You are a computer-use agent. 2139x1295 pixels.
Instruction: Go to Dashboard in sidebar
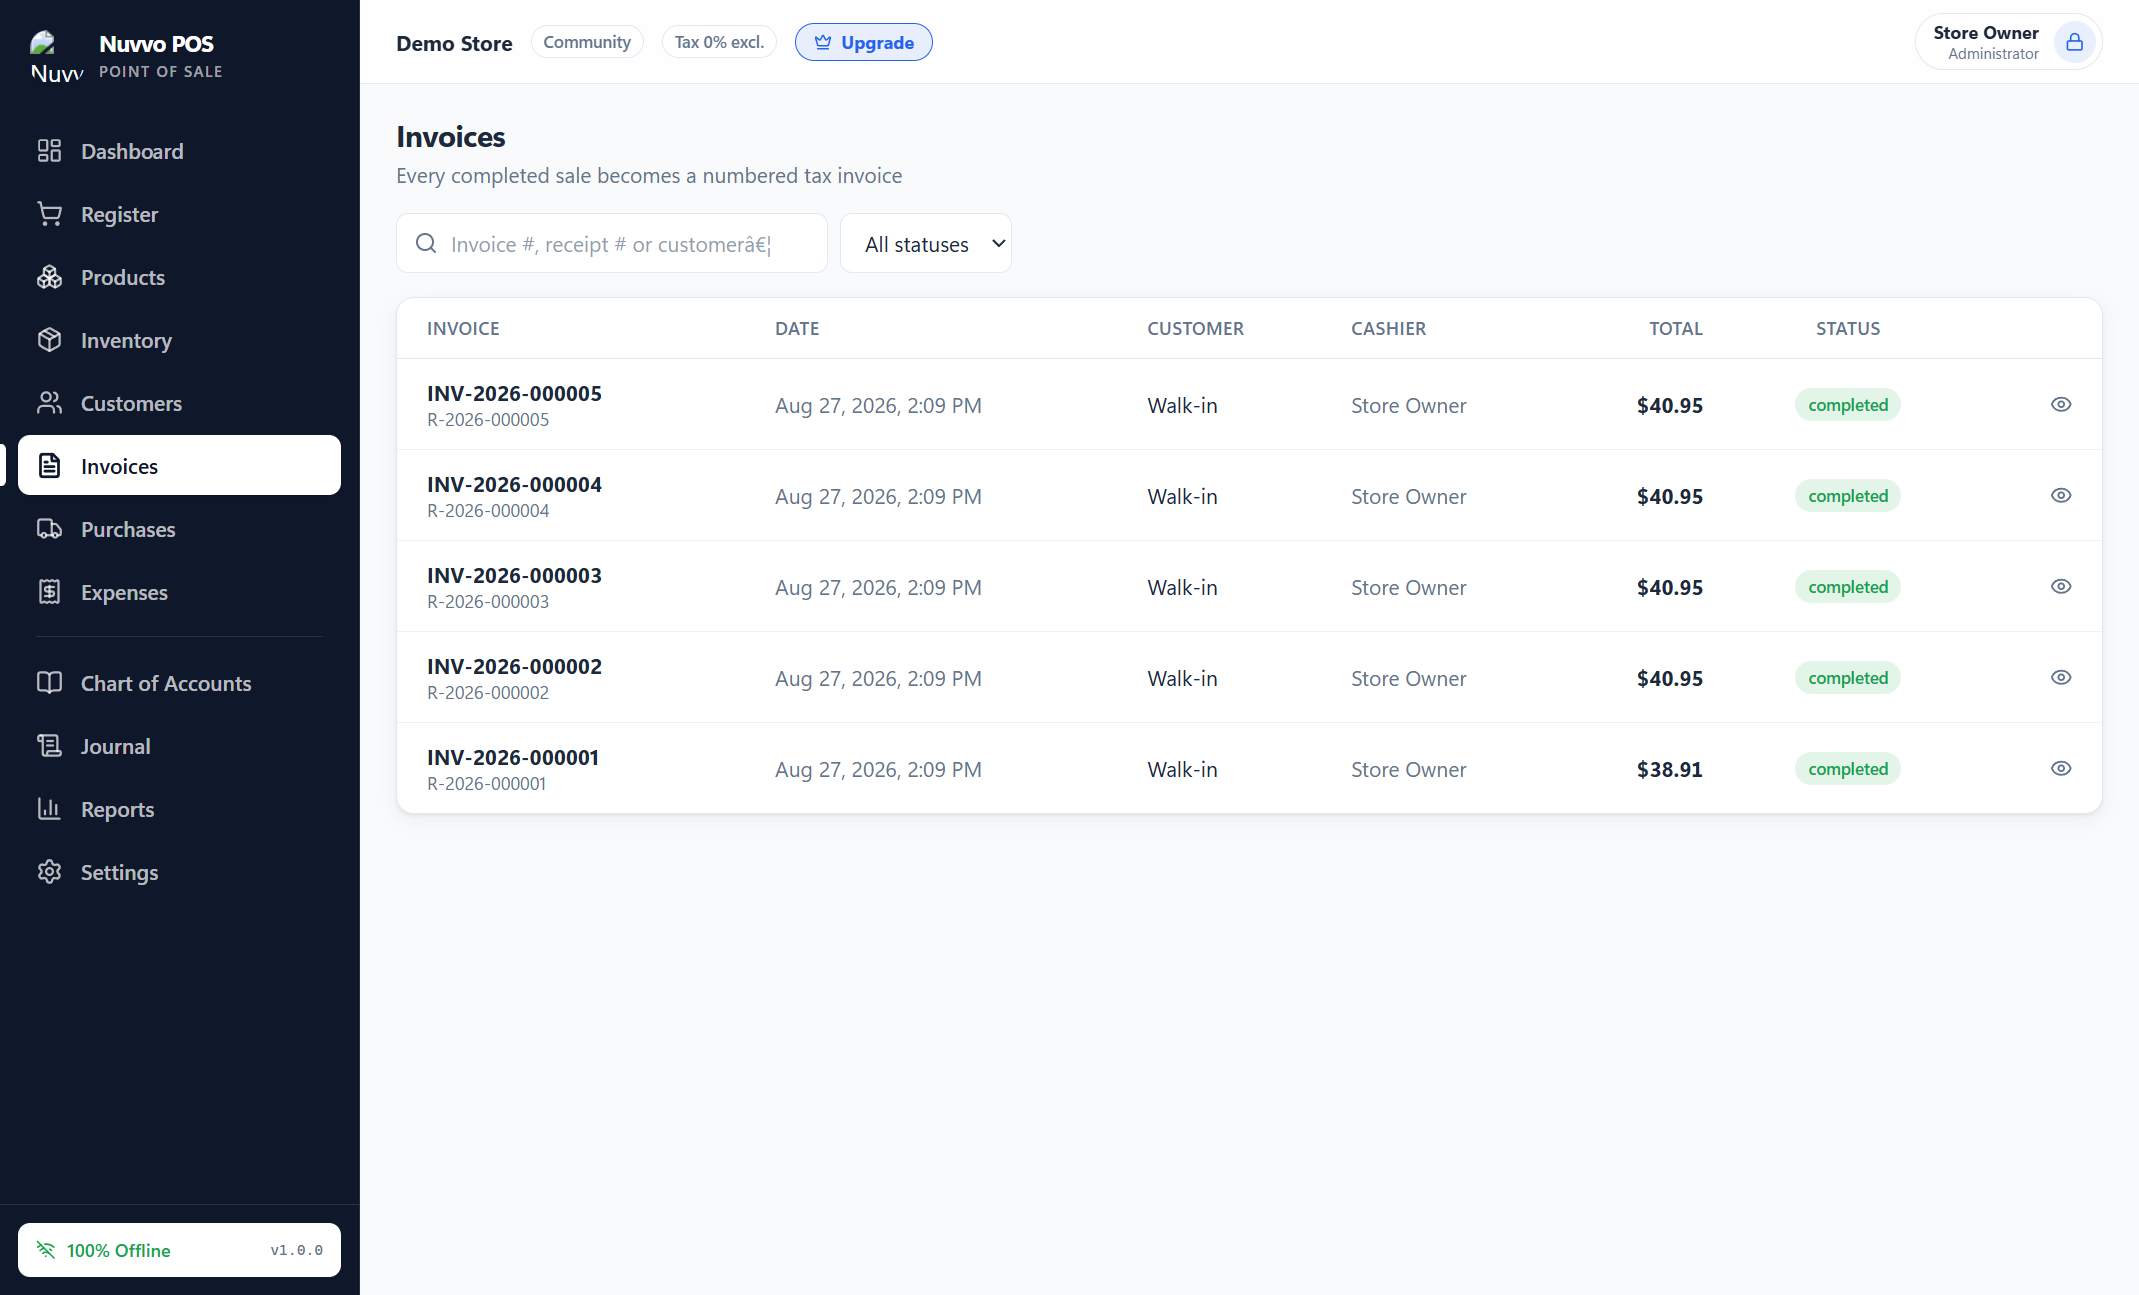click(x=179, y=151)
